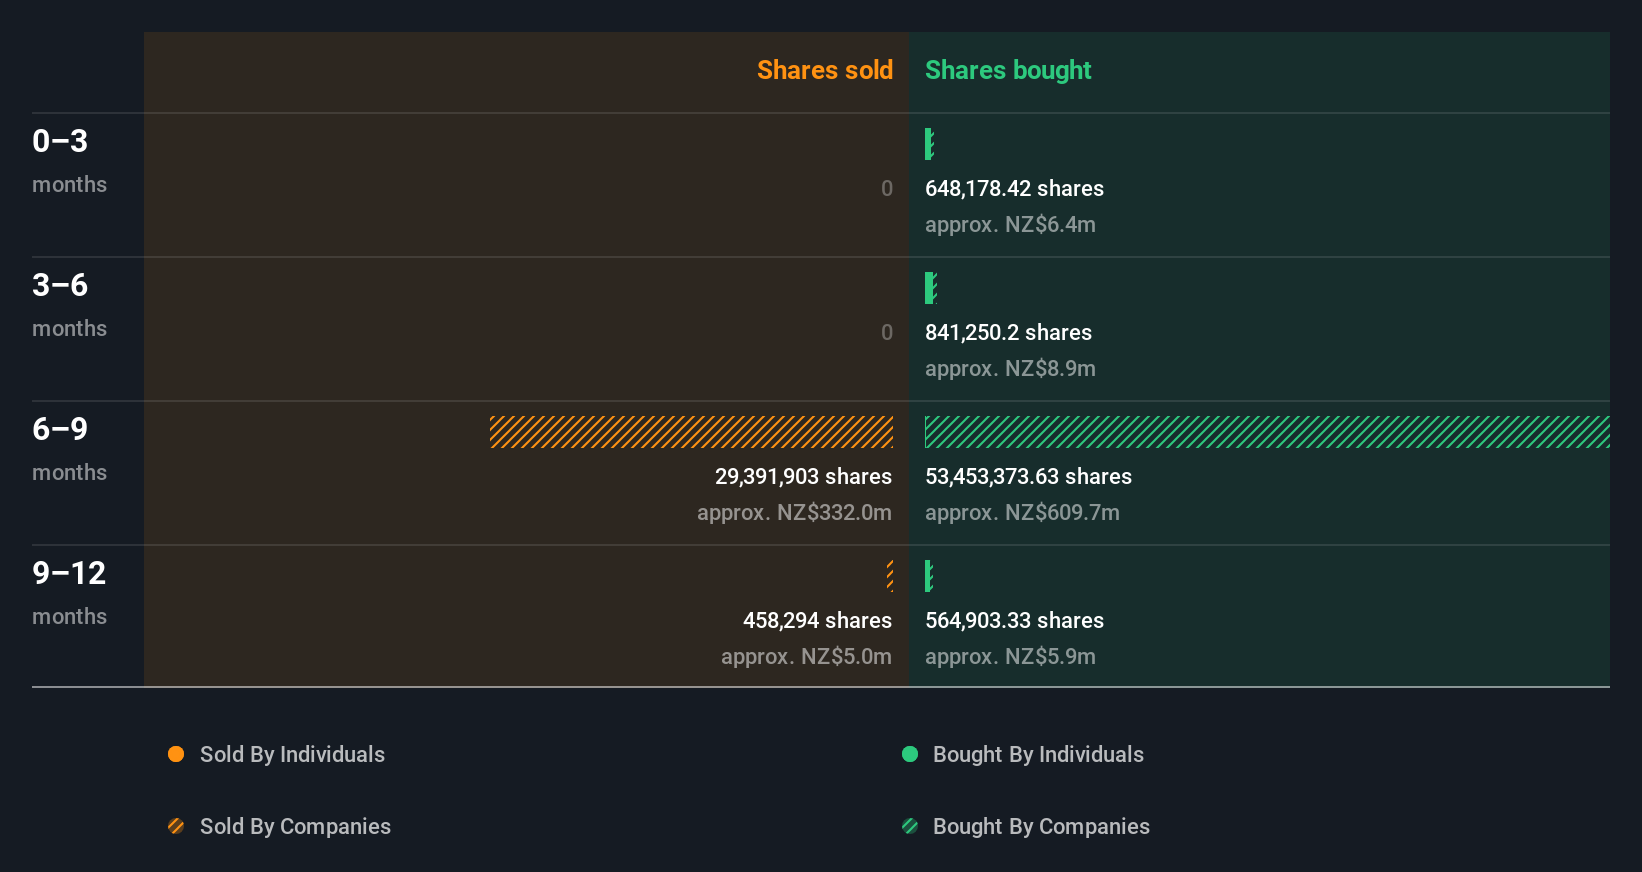The image size is (1642, 872).
Task: Click the approx. NZ$609.7m value
Action: 1022,513
